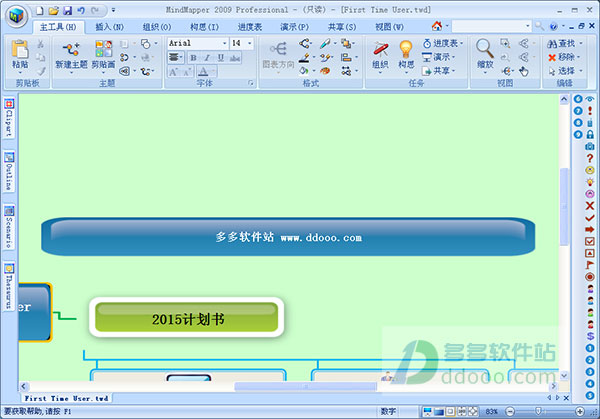Open the Clipart side panel tab
The width and height of the screenshot is (600, 419).
pos(9,118)
